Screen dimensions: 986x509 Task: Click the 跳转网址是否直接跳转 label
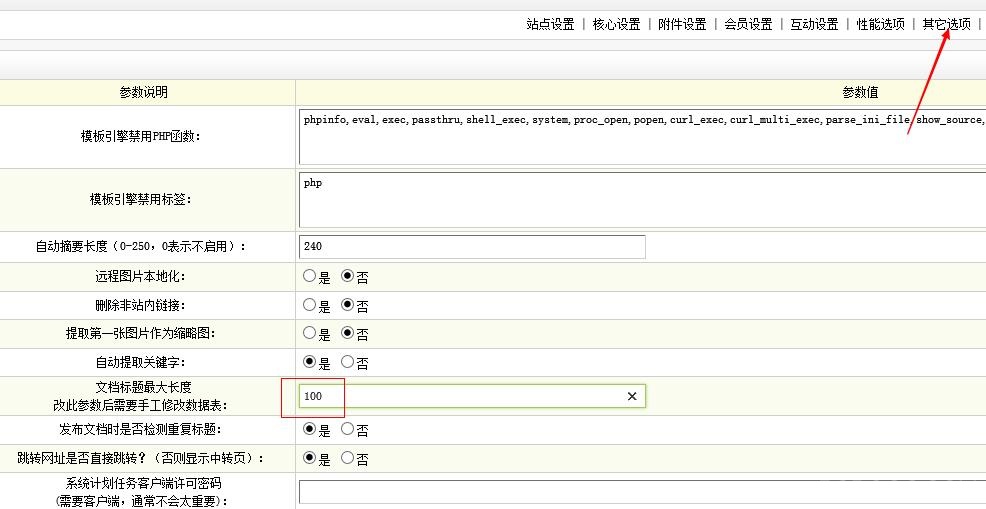pyautogui.click(x=140, y=459)
